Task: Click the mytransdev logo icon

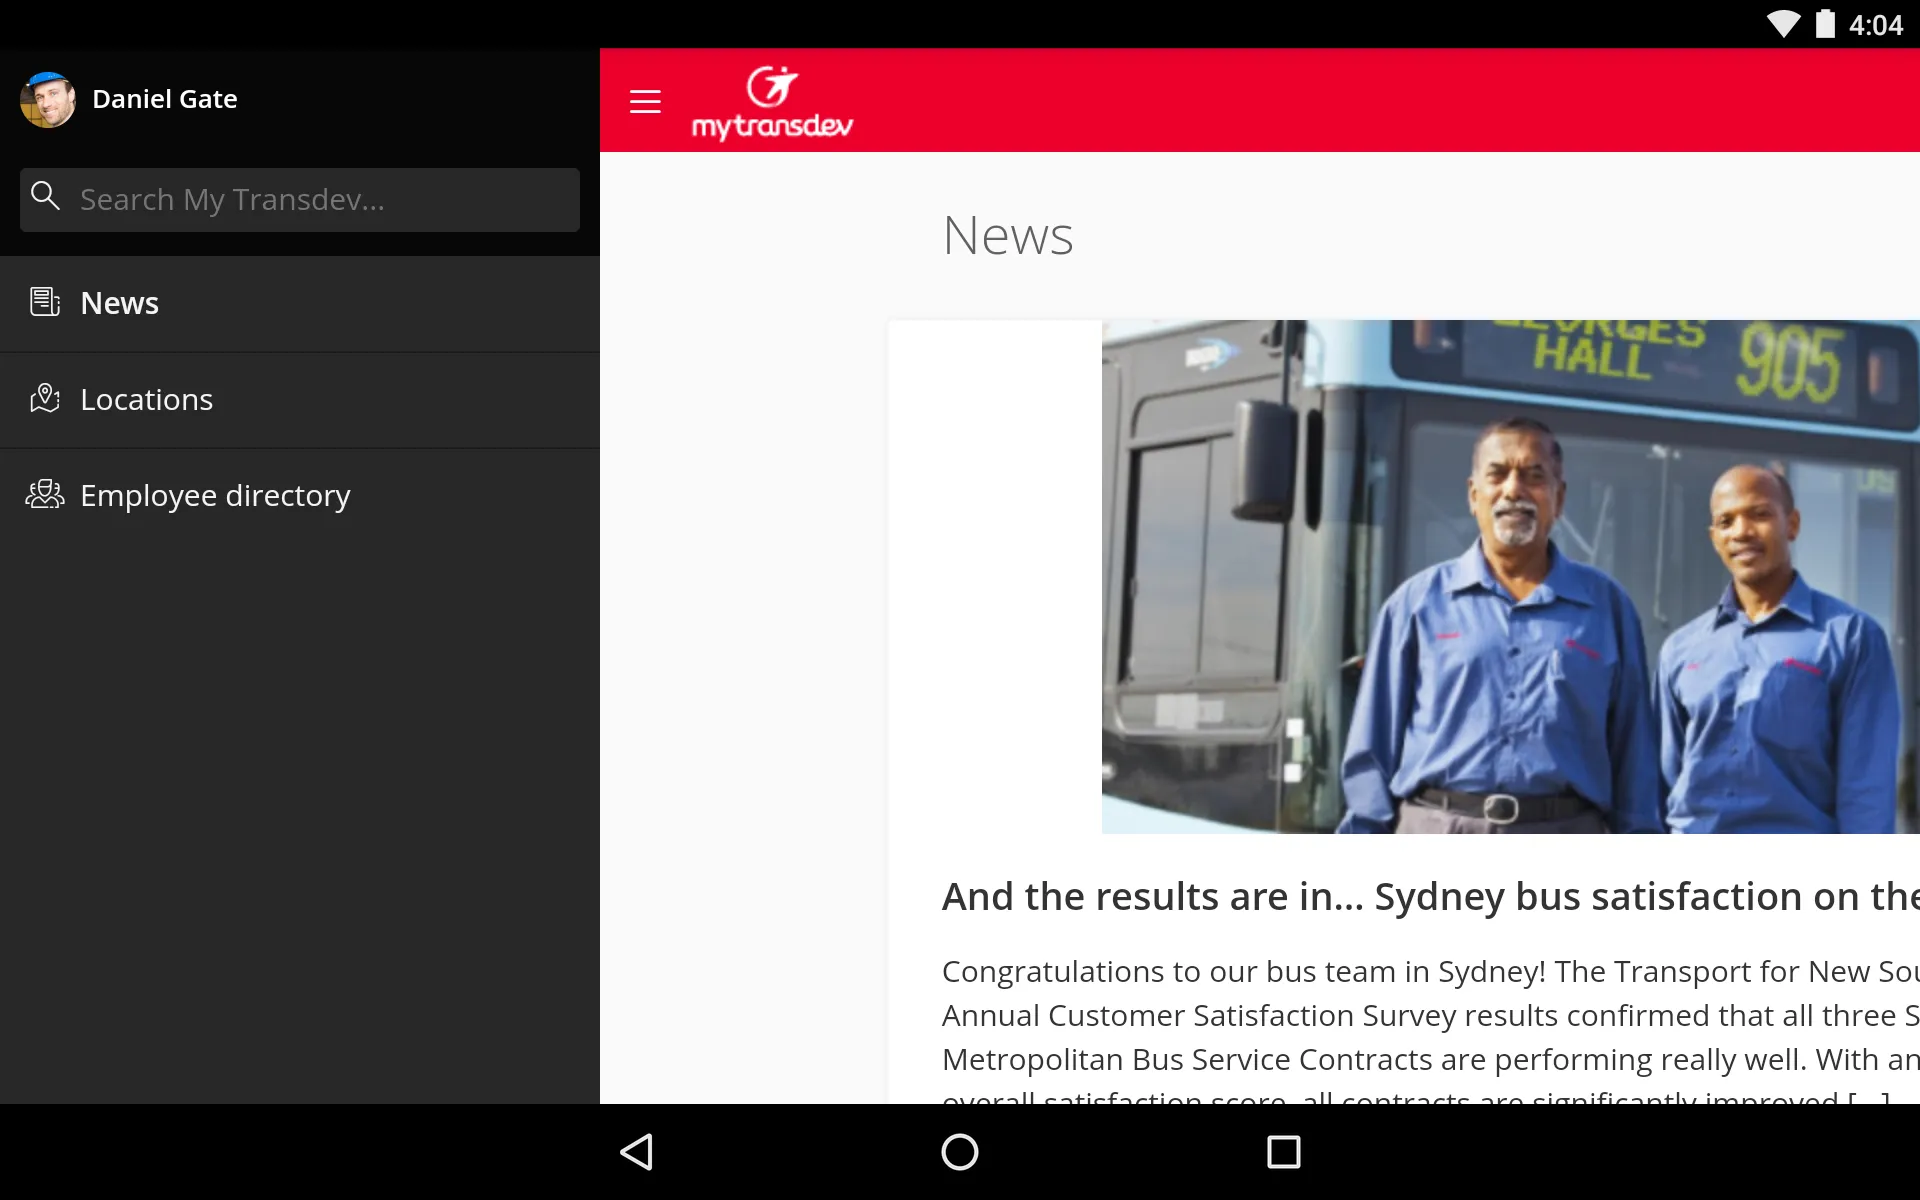Action: [773, 101]
